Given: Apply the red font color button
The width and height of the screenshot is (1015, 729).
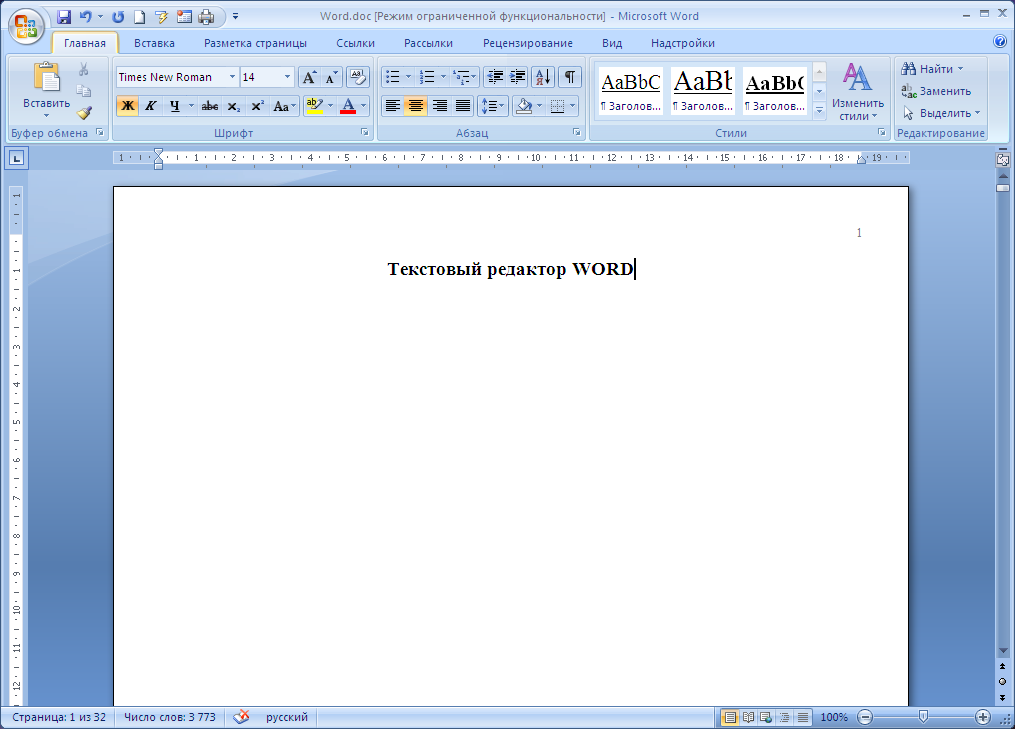Looking at the screenshot, I should coord(348,106).
